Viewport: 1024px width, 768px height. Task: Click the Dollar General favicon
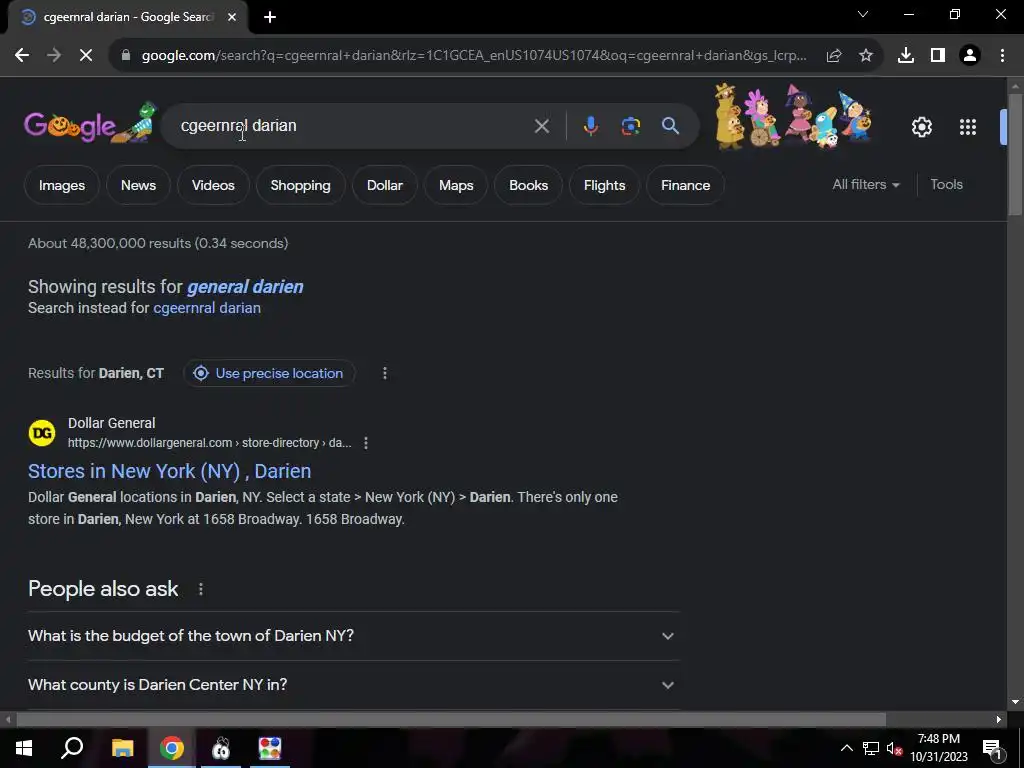point(42,433)
